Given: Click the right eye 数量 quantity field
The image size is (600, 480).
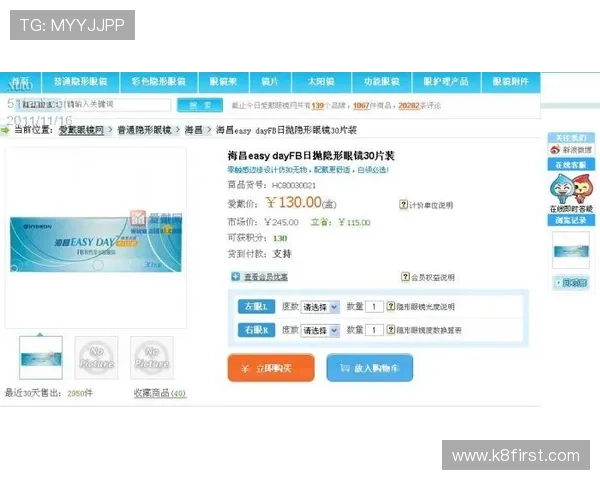Looking at the screenshot, I should click(374, 330).
